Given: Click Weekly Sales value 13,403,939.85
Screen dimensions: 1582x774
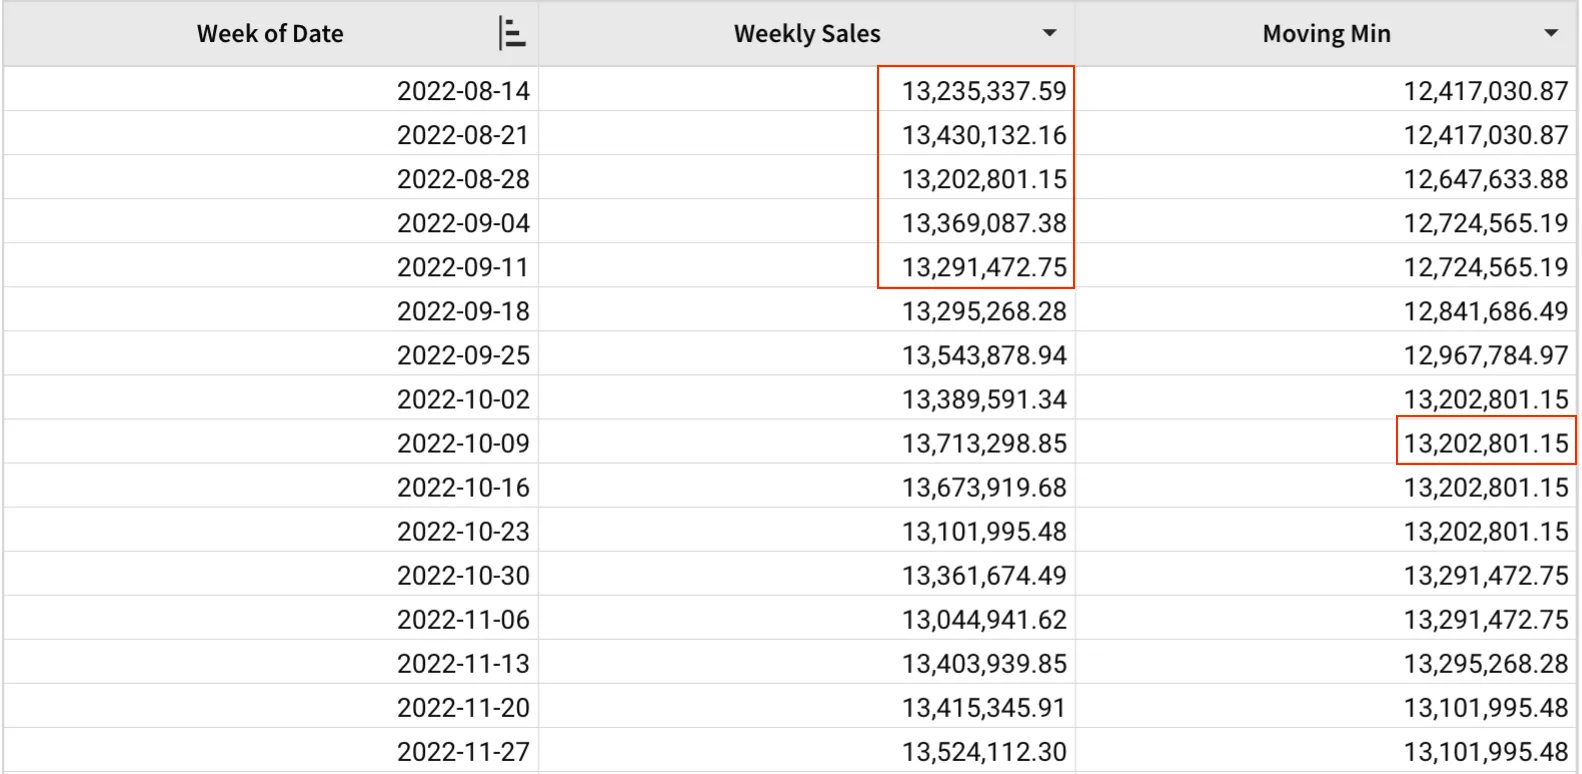Looking at the screenshot, I should [x=984, y=663].
